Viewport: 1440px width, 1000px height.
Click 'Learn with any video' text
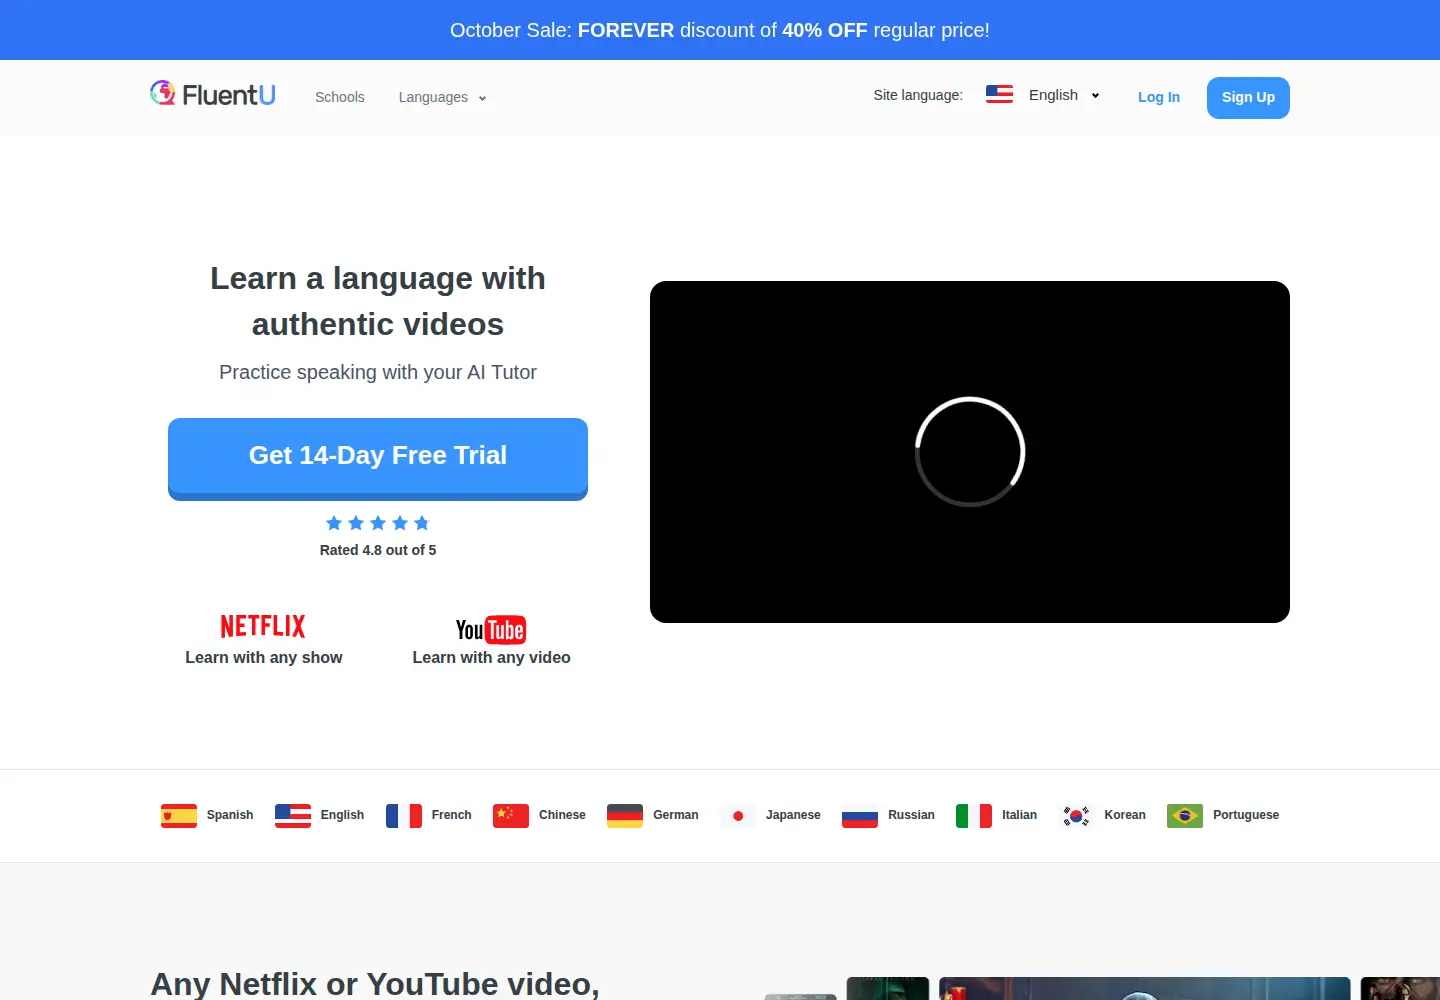click(x=491, y=657)
